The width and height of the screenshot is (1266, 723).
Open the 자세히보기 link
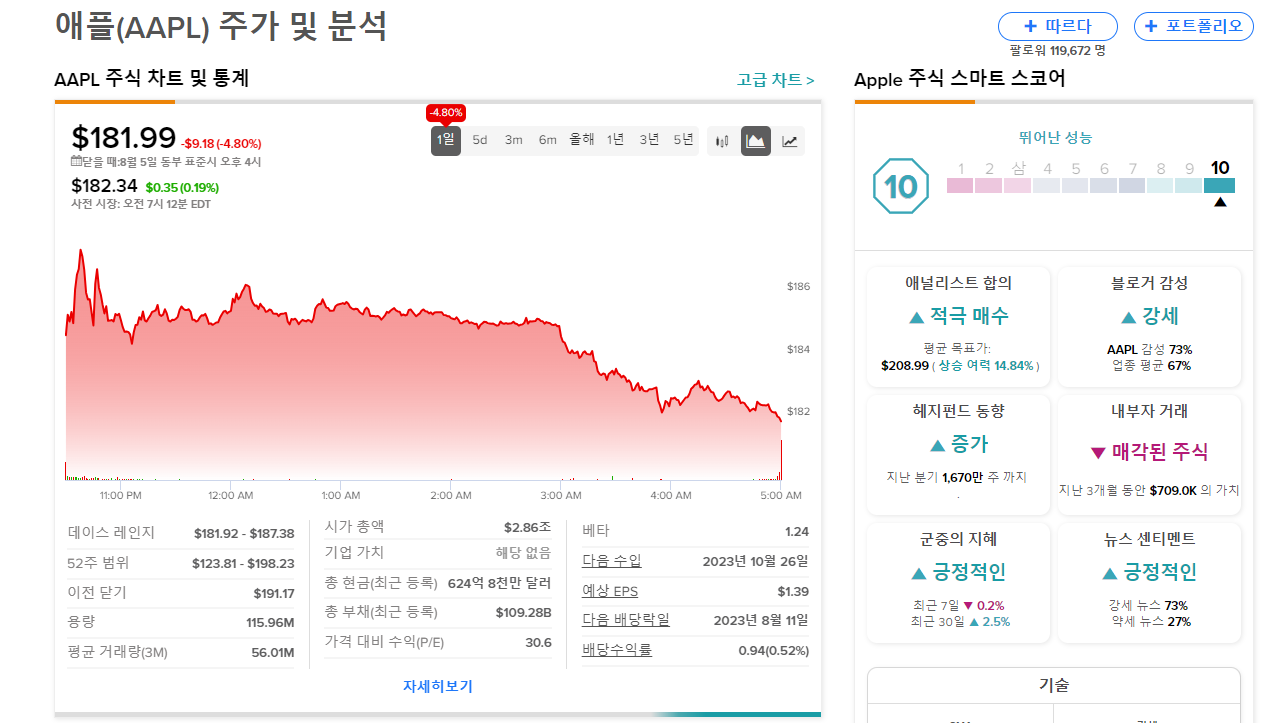[x=438, y=686]
